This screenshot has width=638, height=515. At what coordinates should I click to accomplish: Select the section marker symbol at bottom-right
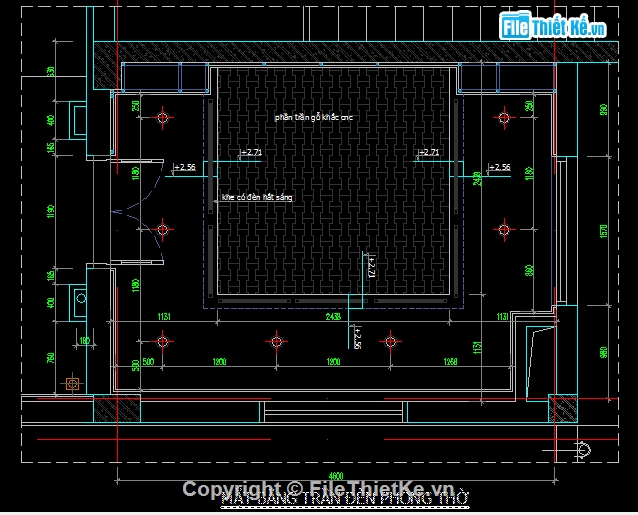click(x=583, y=450)
